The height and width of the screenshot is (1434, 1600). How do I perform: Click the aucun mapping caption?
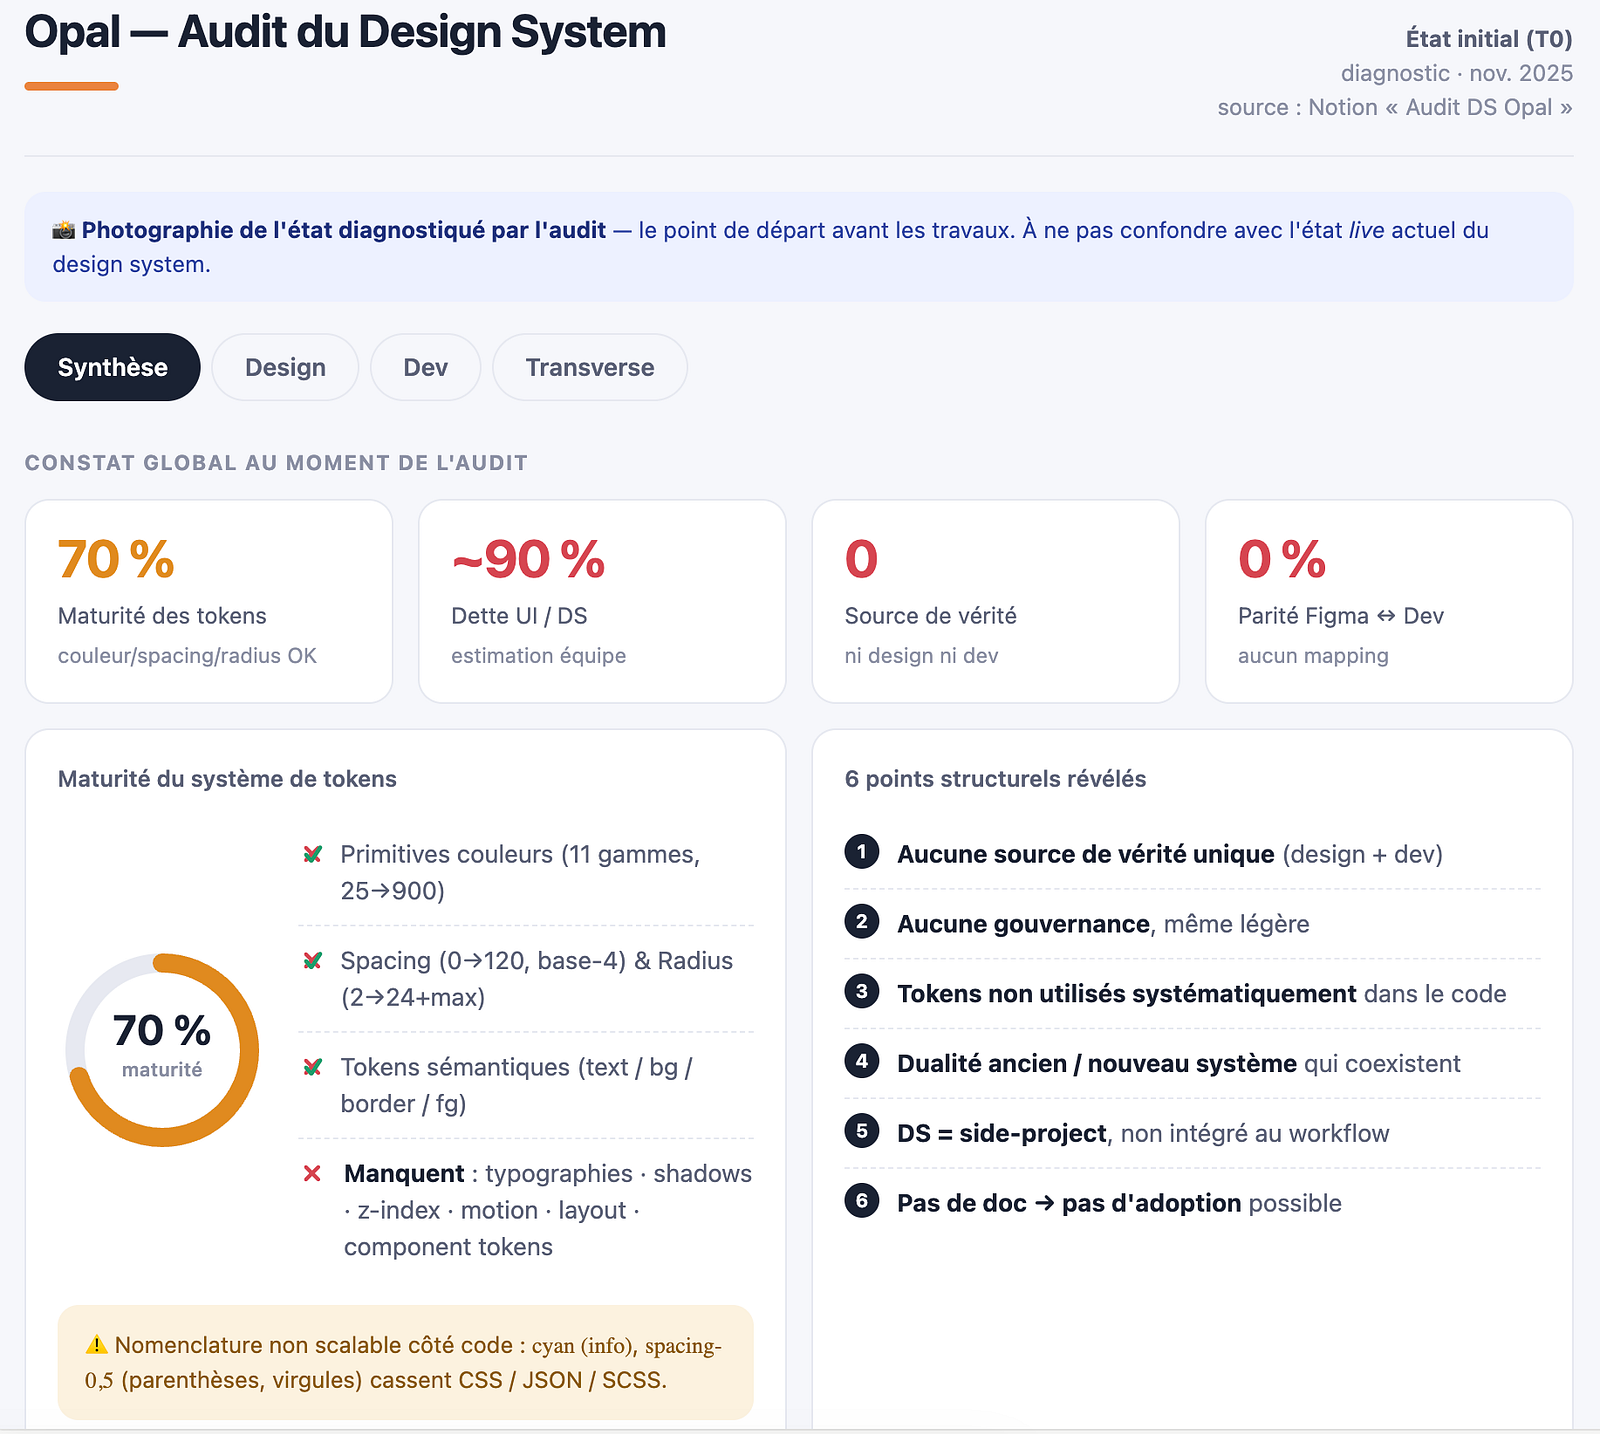tap(1313, 656)
